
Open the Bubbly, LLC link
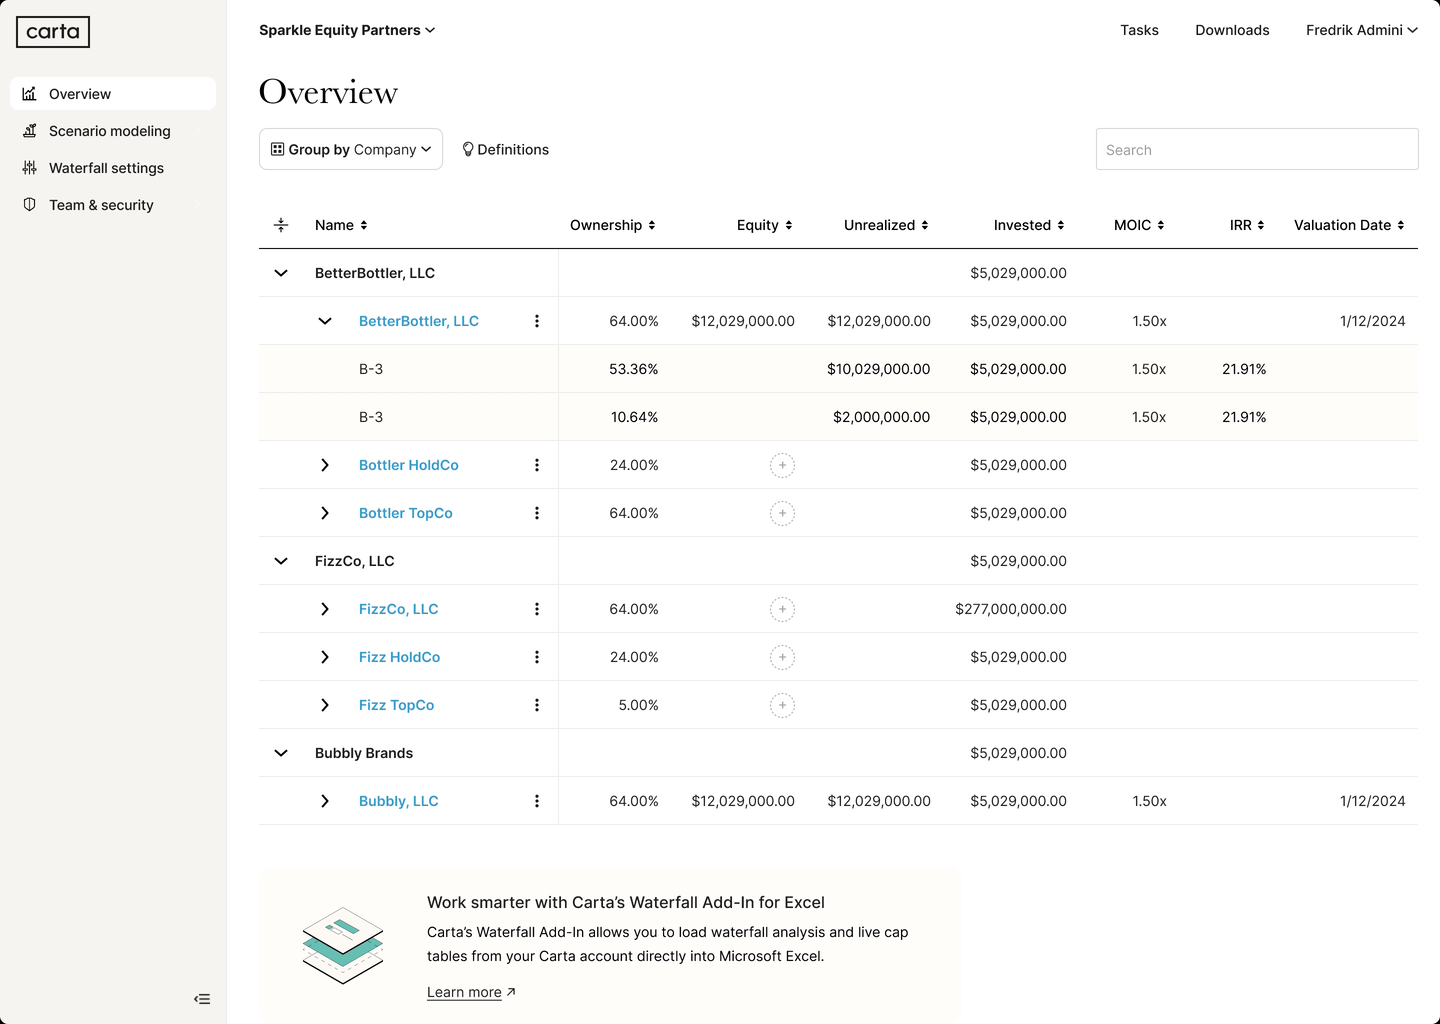click(x=399, y=801)
